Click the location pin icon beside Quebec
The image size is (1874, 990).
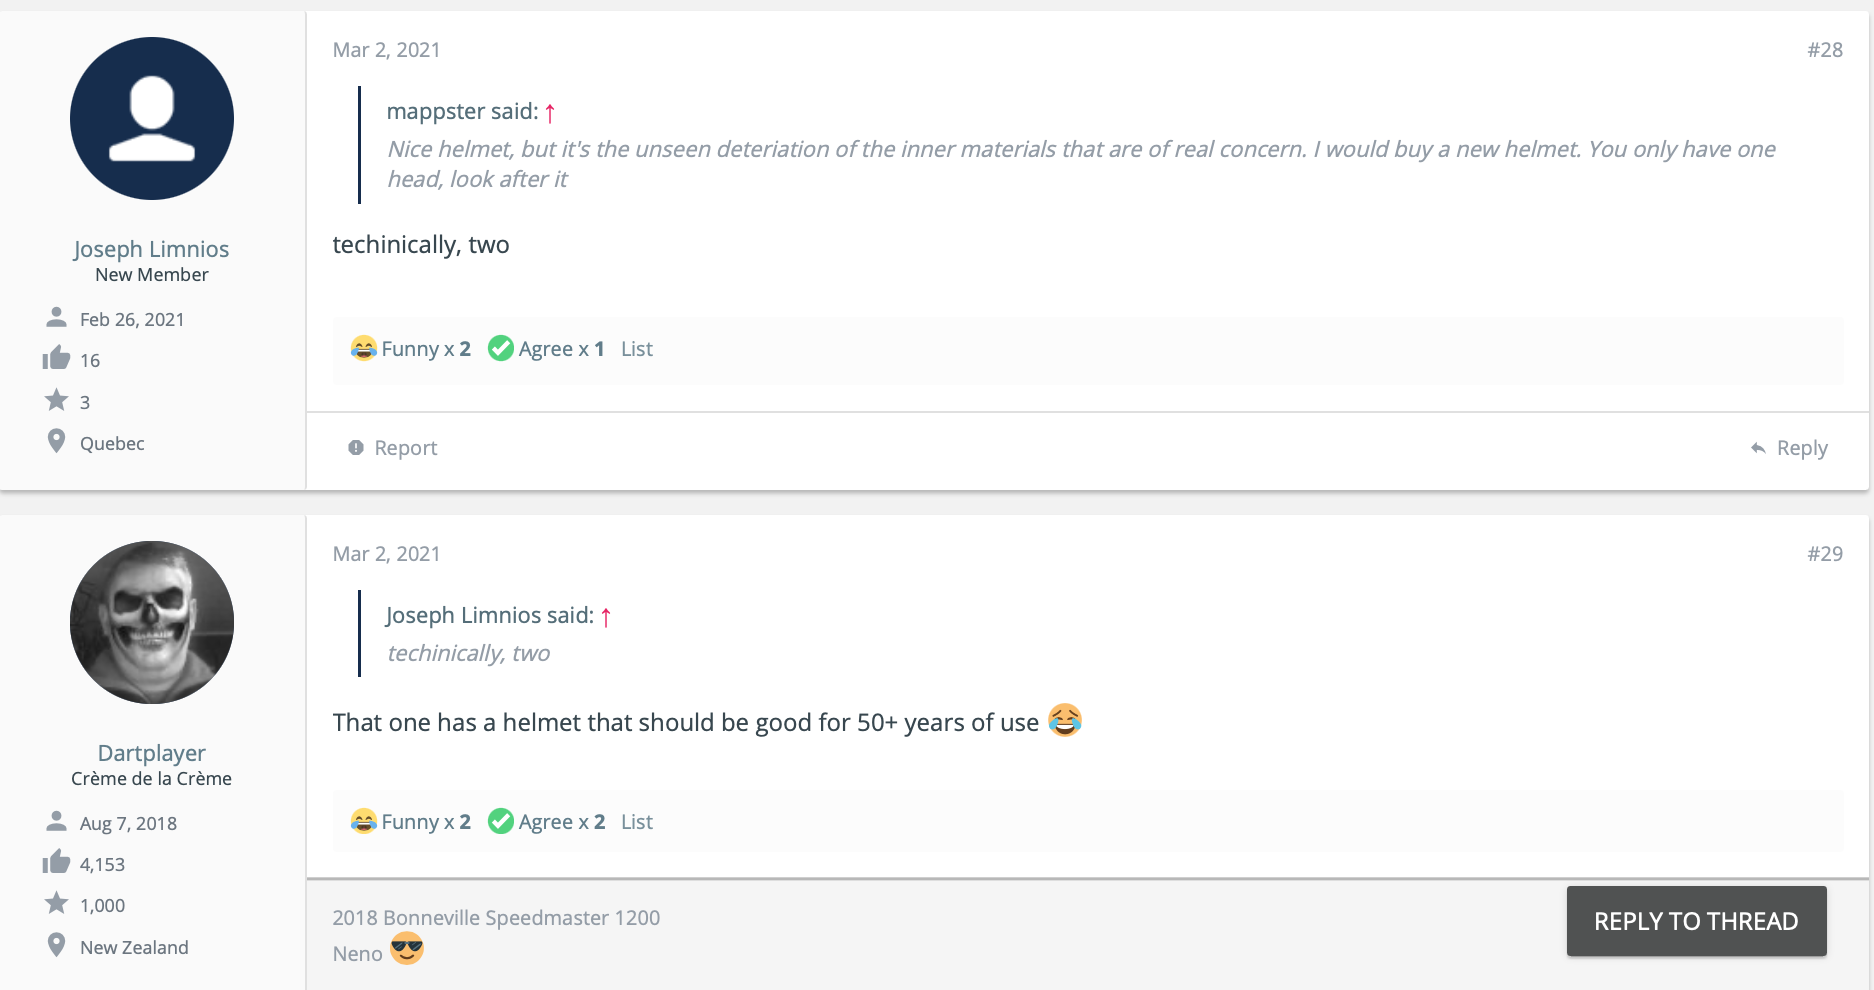click(x=57, y=441)
